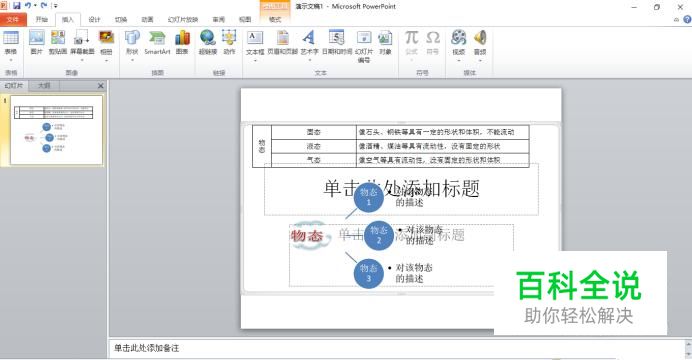Select slide 1 thumbnail in the panel
The width and height of the screenshot is (692, 360).
pyautogui.click(x=56, y=131)
